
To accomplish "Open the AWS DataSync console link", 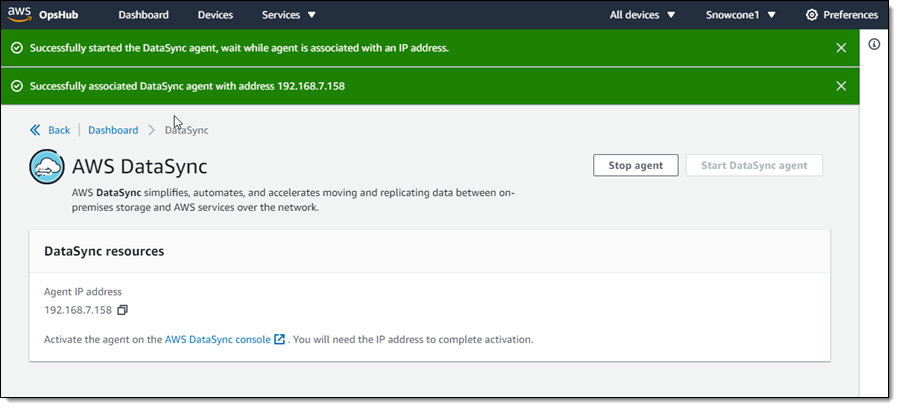I will pyautogui.click(x=217, y=340).
